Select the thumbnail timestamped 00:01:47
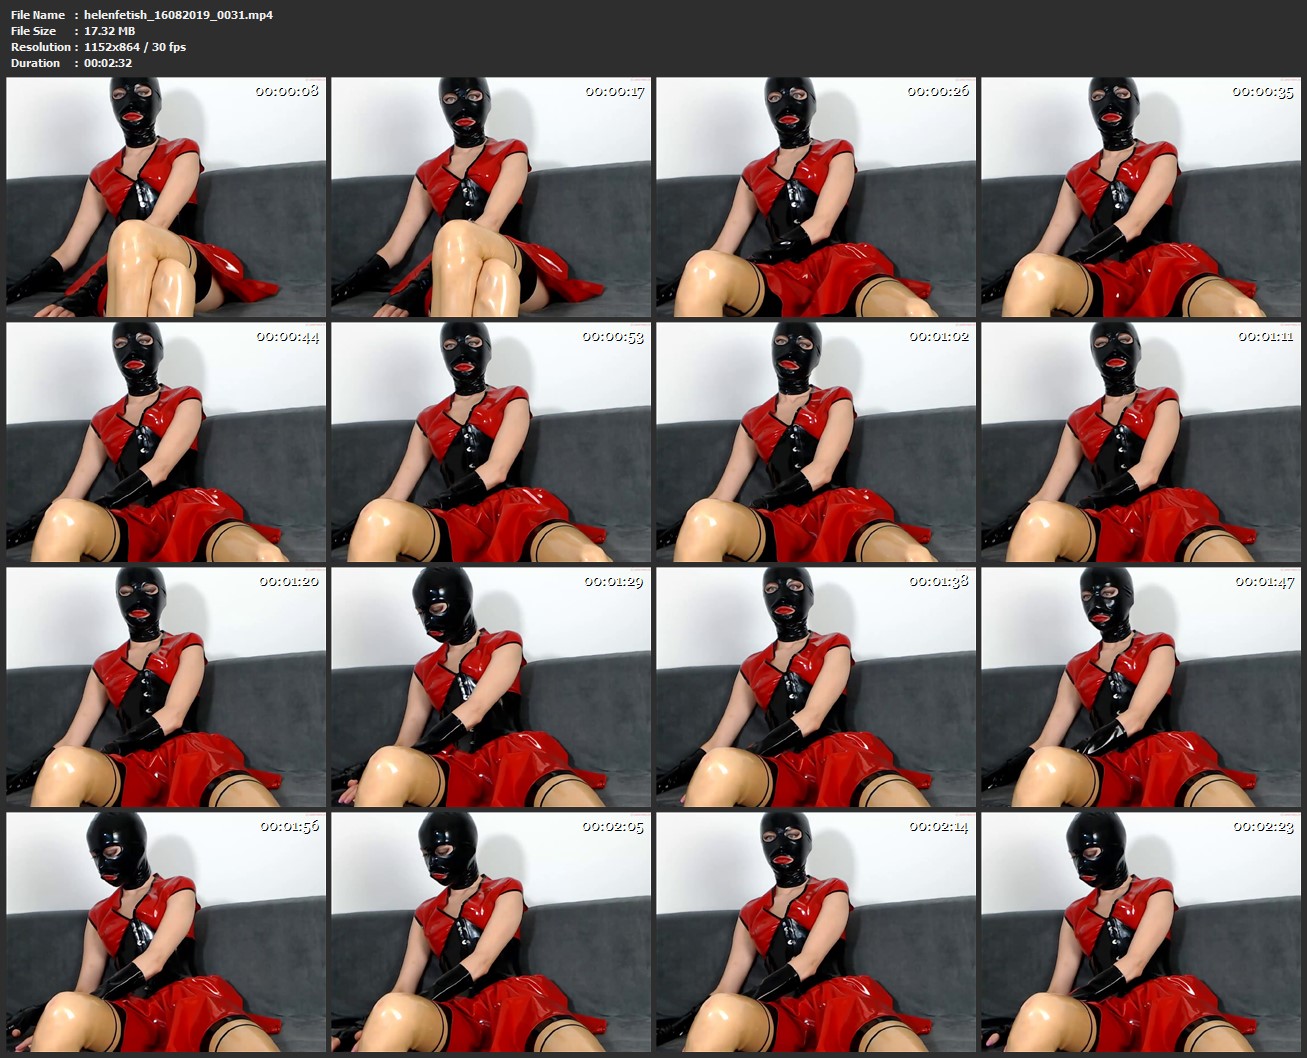Viewport: 1307px width, 1058px height. coord(1141,687)
